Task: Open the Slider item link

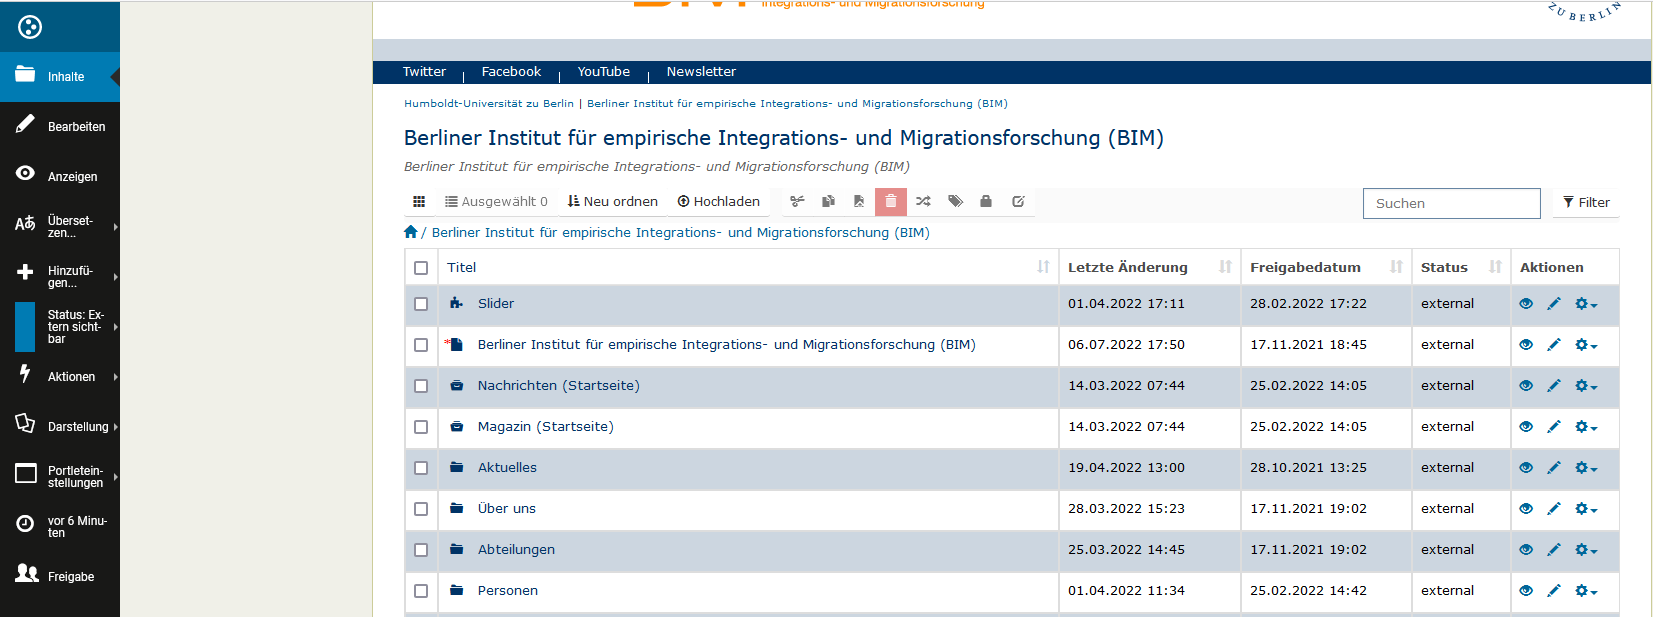Action: (495, 304)
